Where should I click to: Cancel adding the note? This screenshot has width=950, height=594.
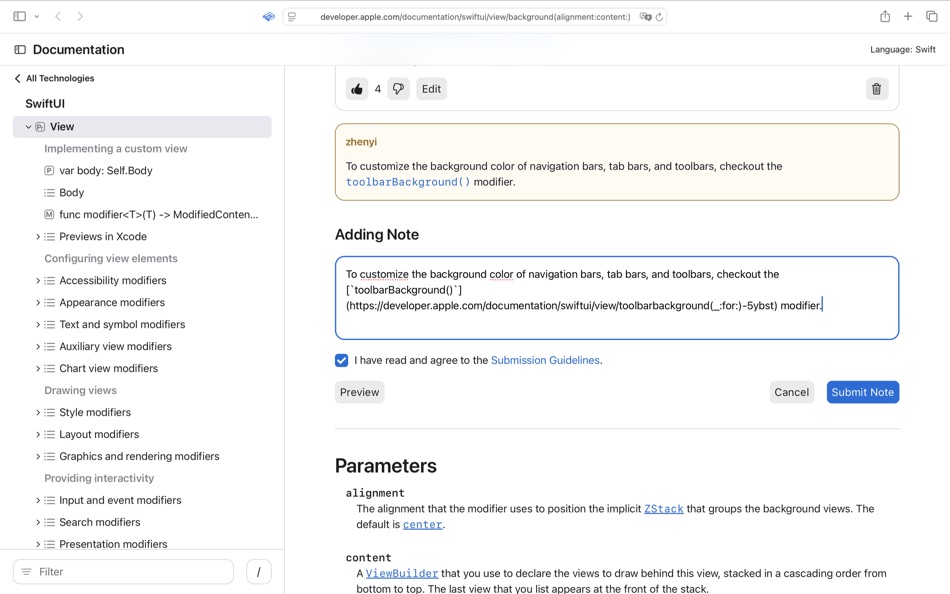coord(791,392)
